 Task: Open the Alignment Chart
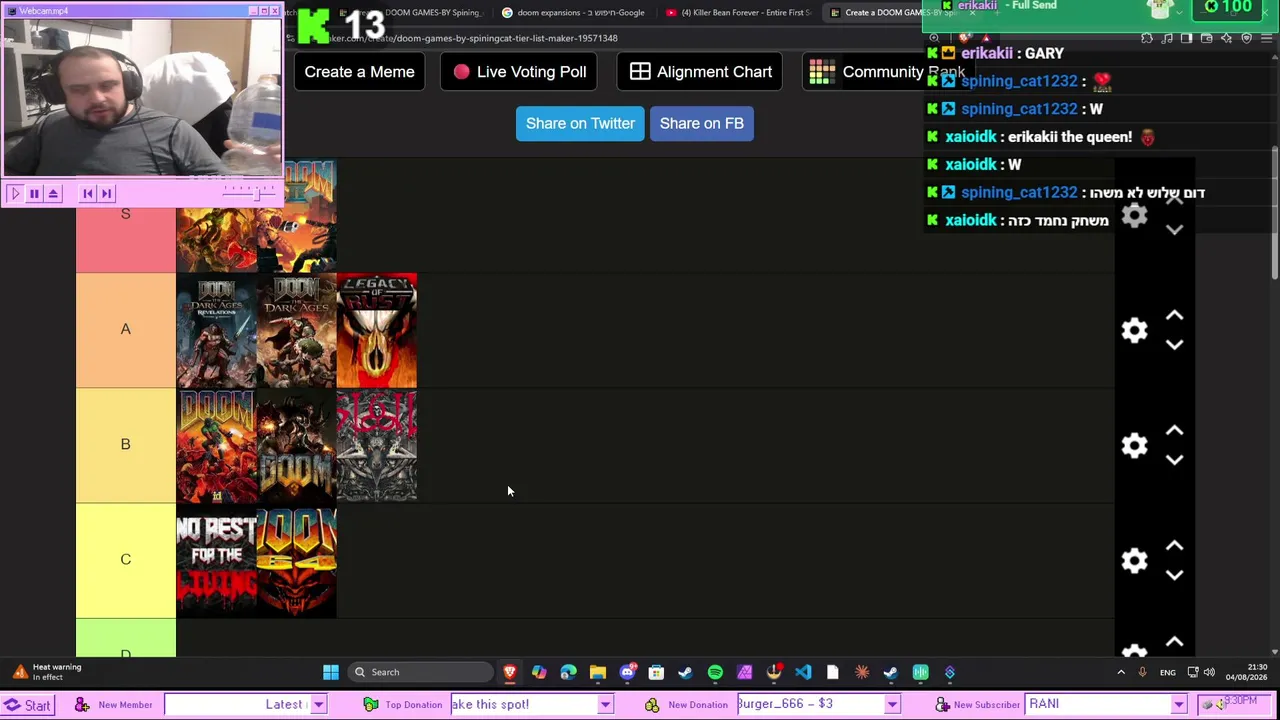pos(700,72)
